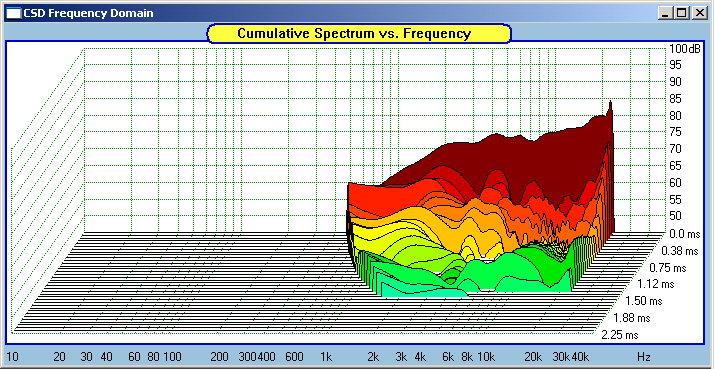
Task: Click the '90' level axis label
Action: coord(675,82)
